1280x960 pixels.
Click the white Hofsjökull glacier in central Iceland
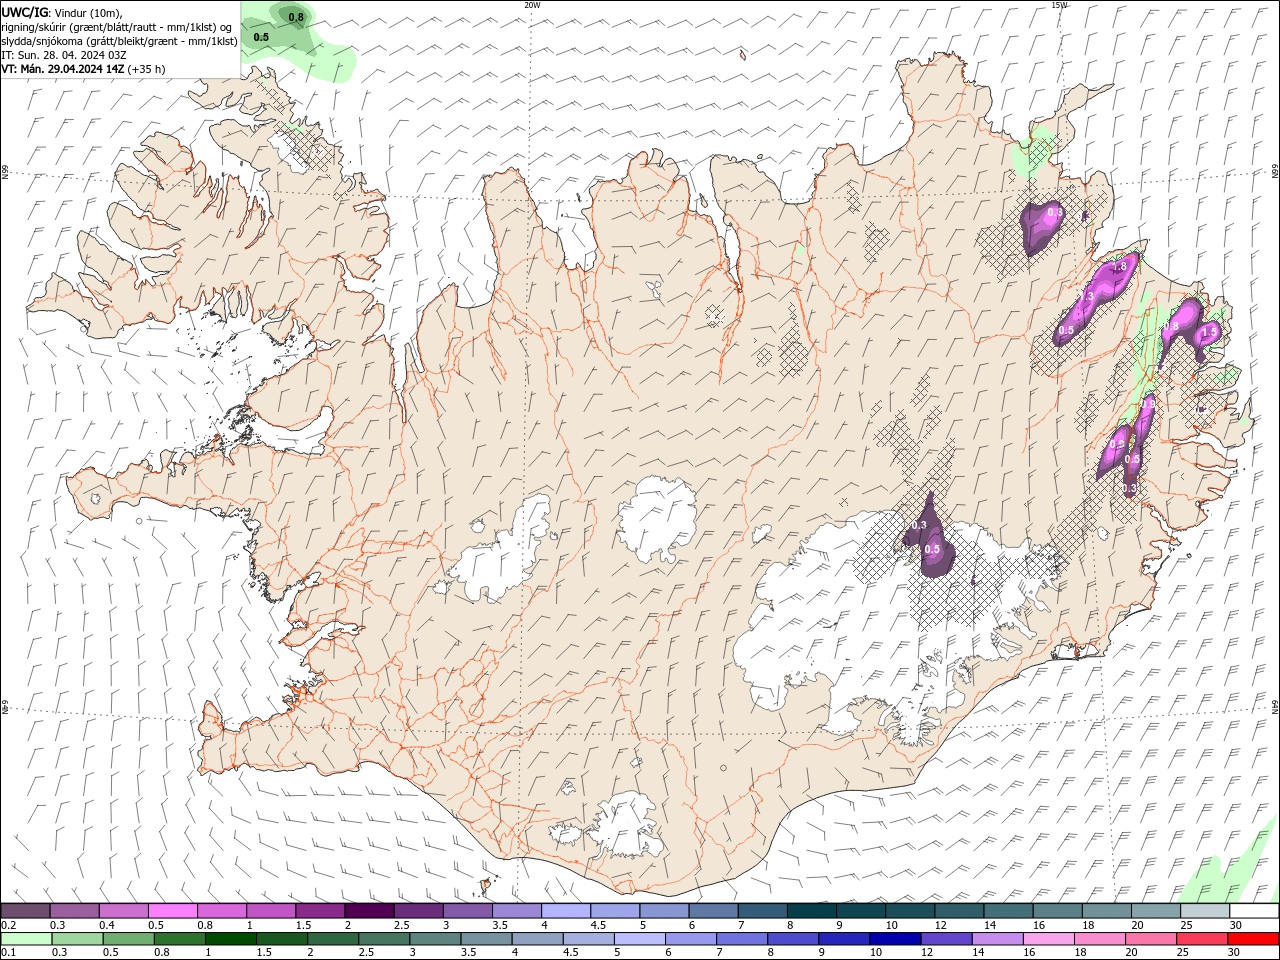[x=657, y=520]
